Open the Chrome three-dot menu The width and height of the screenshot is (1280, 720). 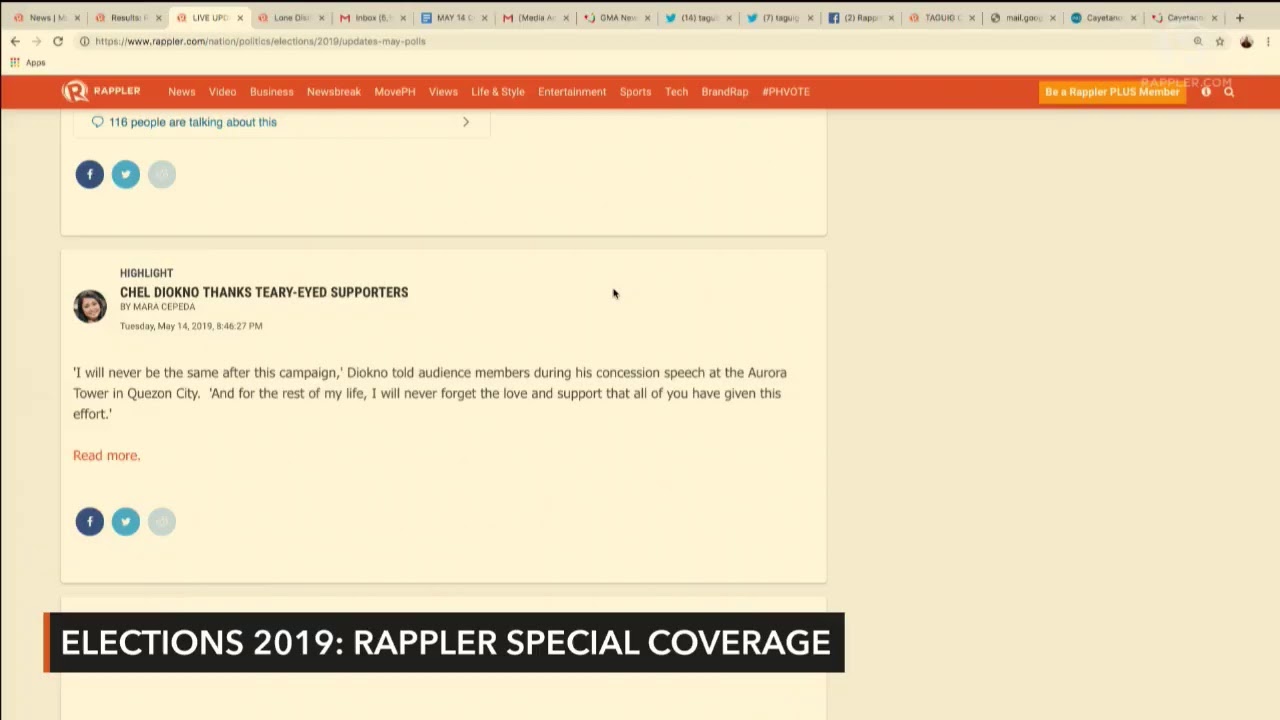(x=1269, y=41)
